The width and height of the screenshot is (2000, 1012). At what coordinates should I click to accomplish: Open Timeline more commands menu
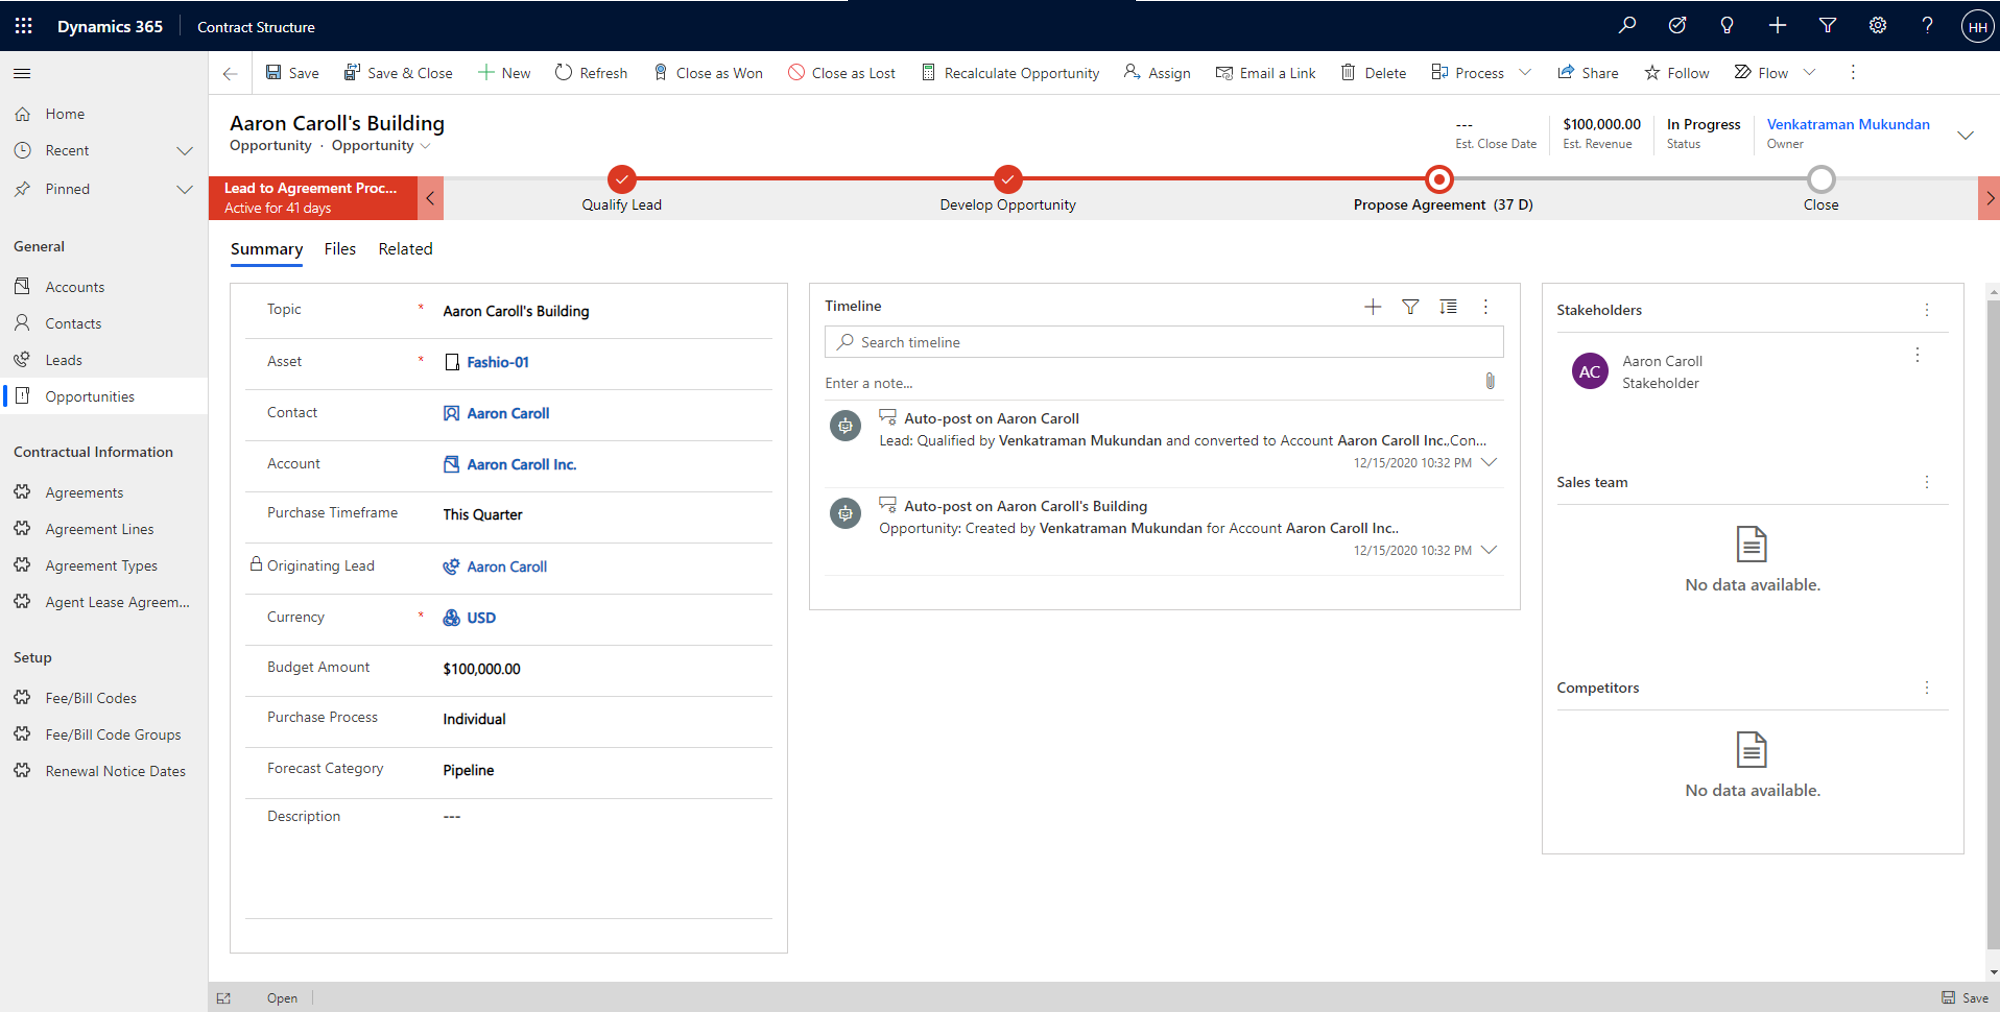coord(1486,307)
